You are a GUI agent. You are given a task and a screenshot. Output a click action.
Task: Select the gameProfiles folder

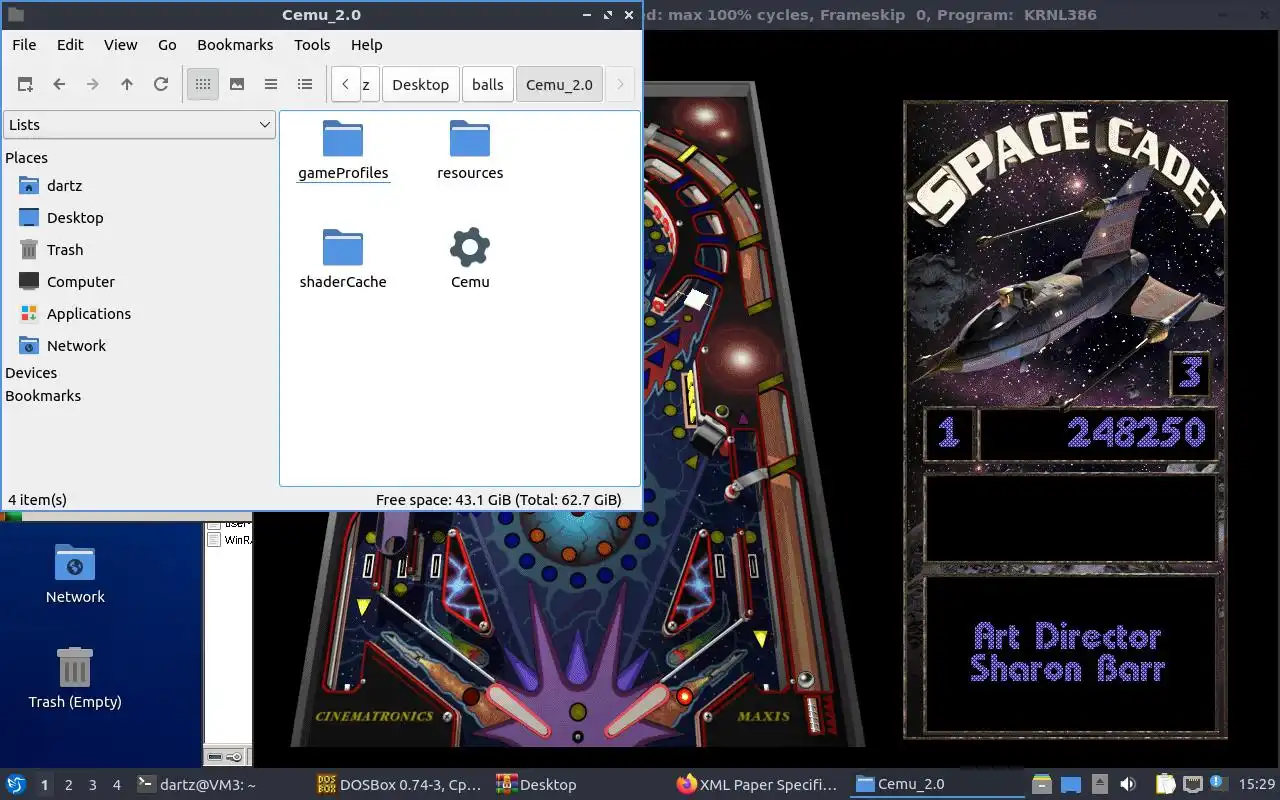(343, 150)
